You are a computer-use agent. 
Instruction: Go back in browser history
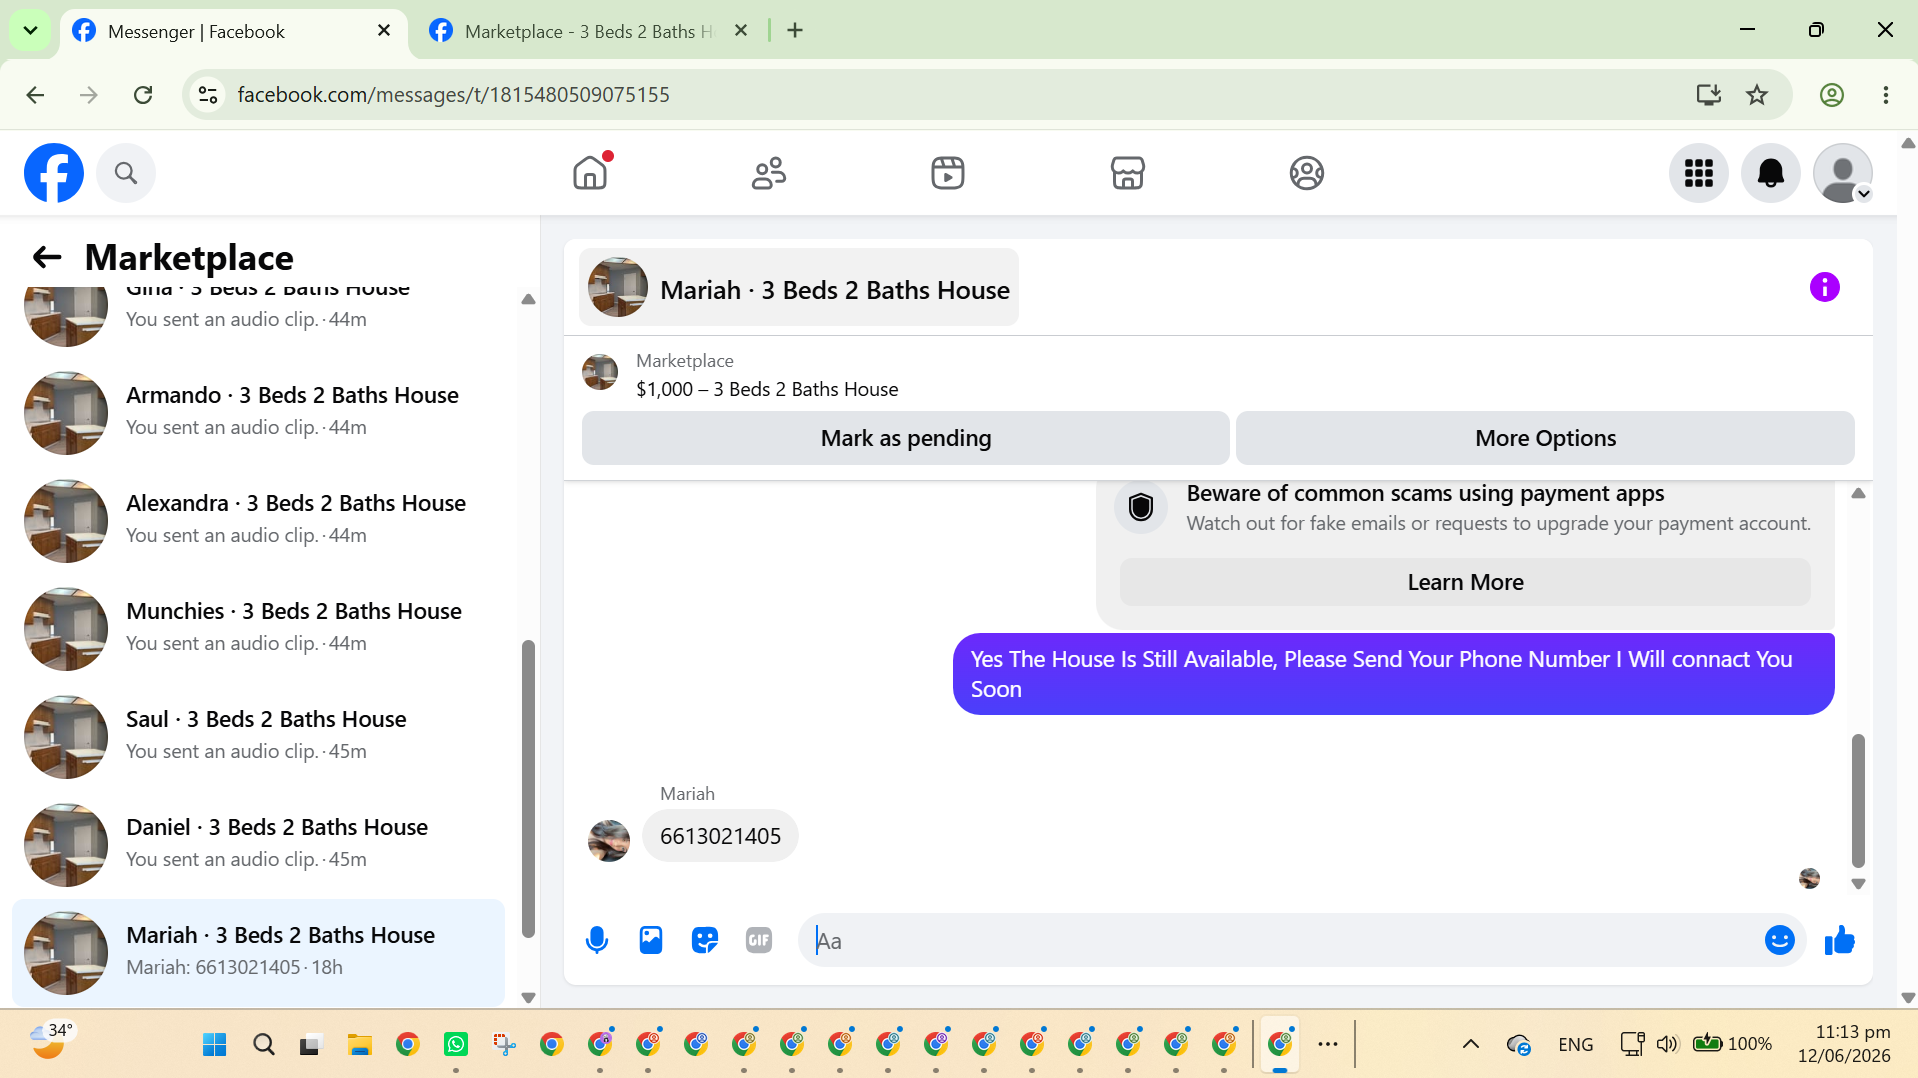(36, 95)
